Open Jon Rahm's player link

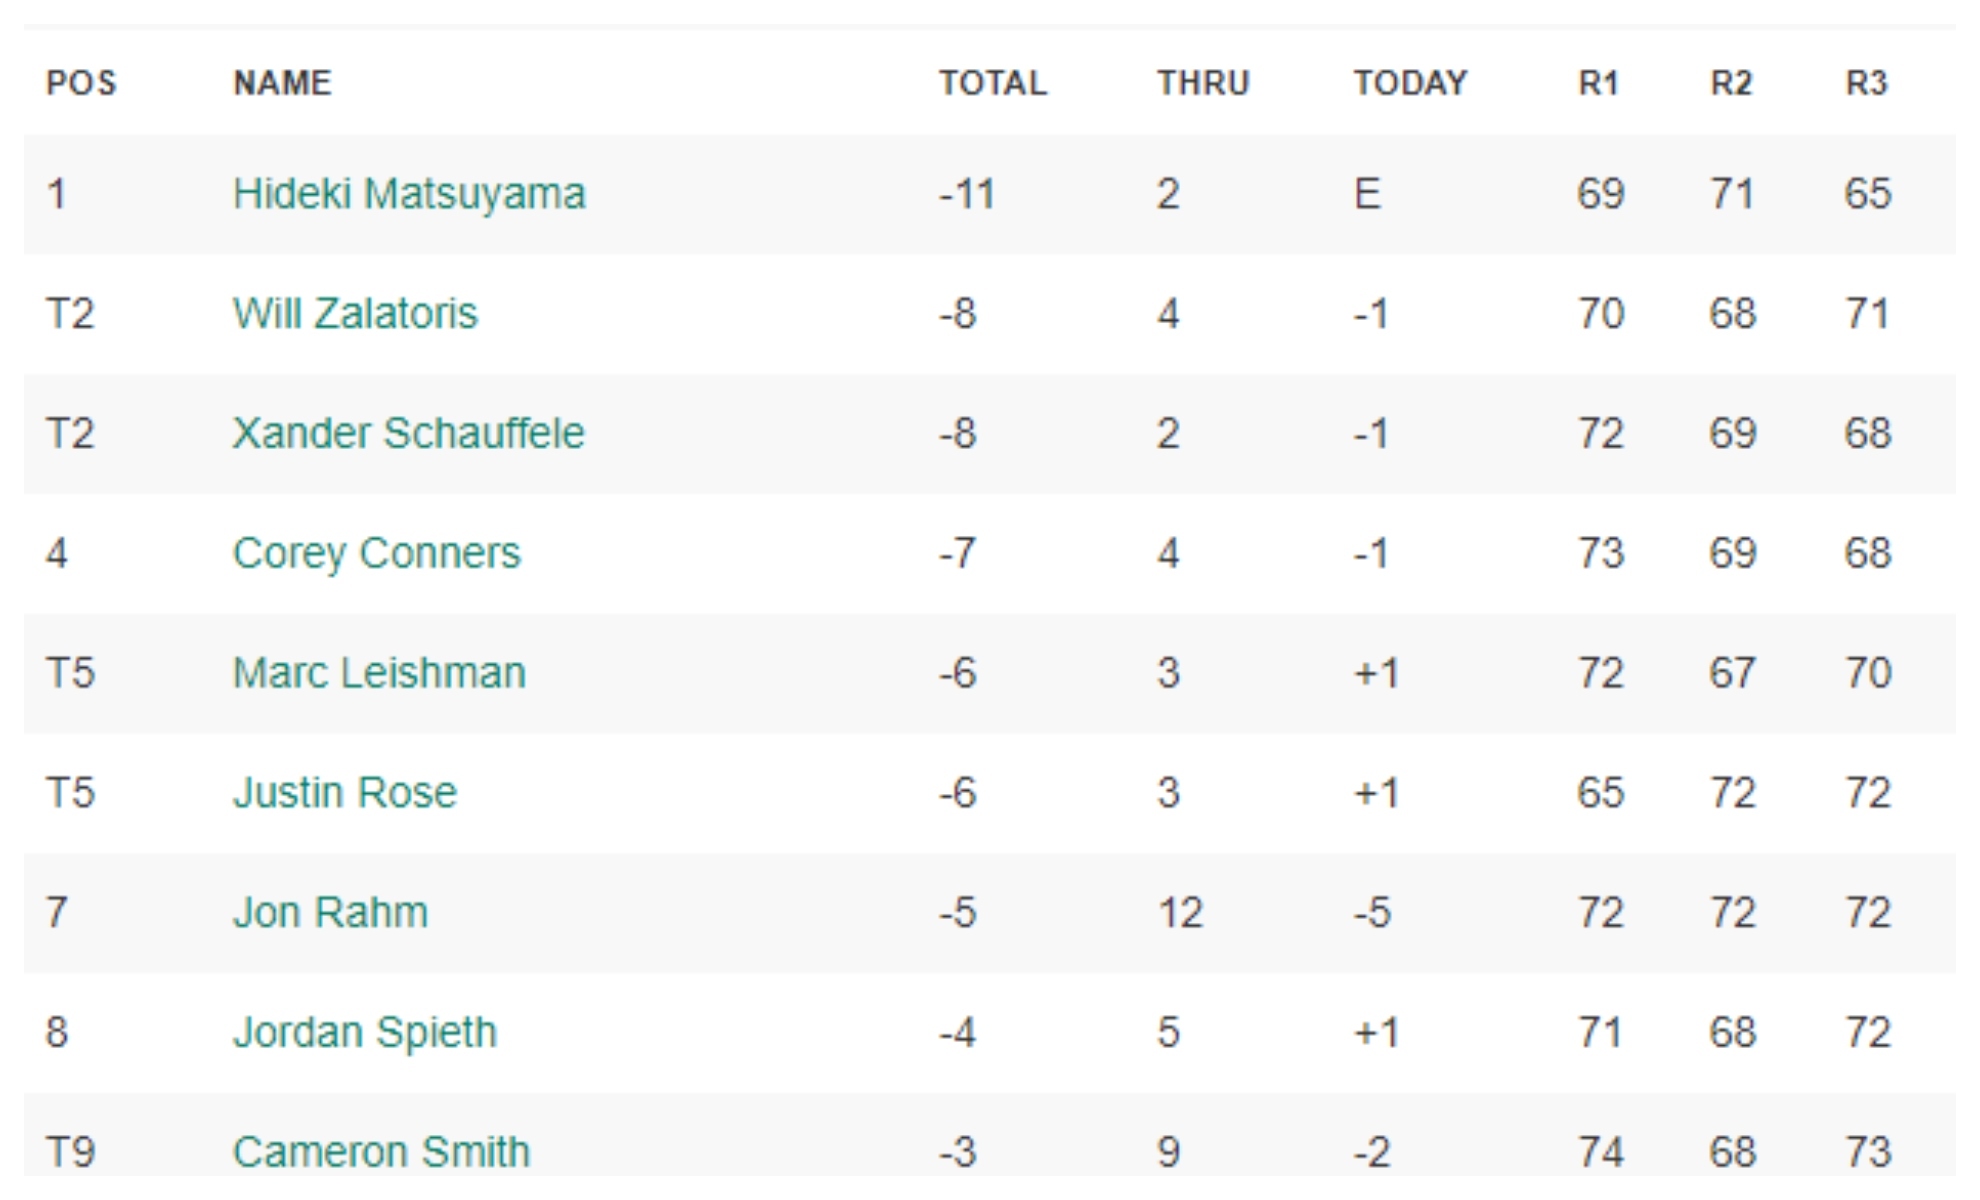[x=330, y=913]
